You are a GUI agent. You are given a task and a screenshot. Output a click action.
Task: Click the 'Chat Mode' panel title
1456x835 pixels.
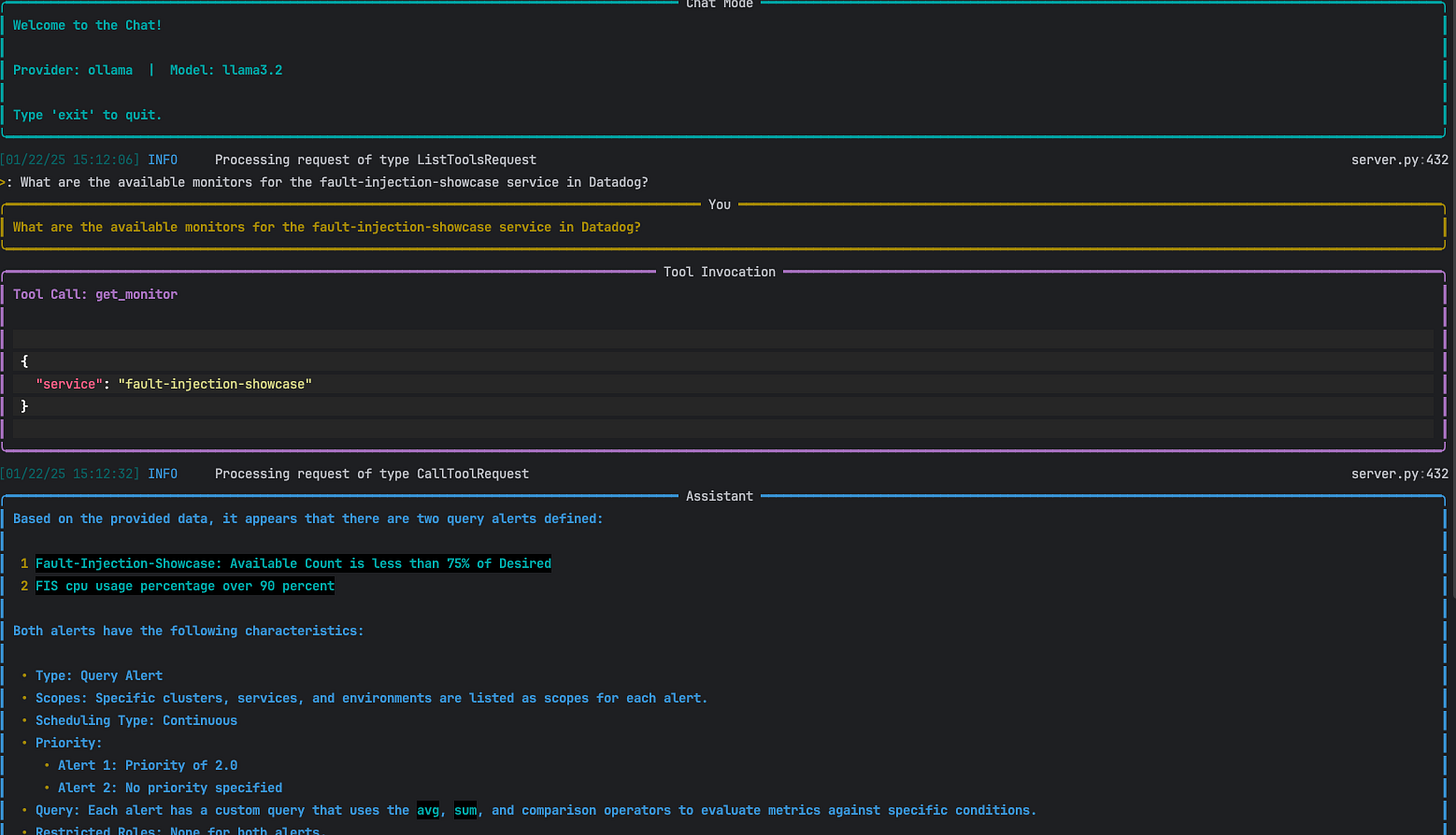pos(719,5)
